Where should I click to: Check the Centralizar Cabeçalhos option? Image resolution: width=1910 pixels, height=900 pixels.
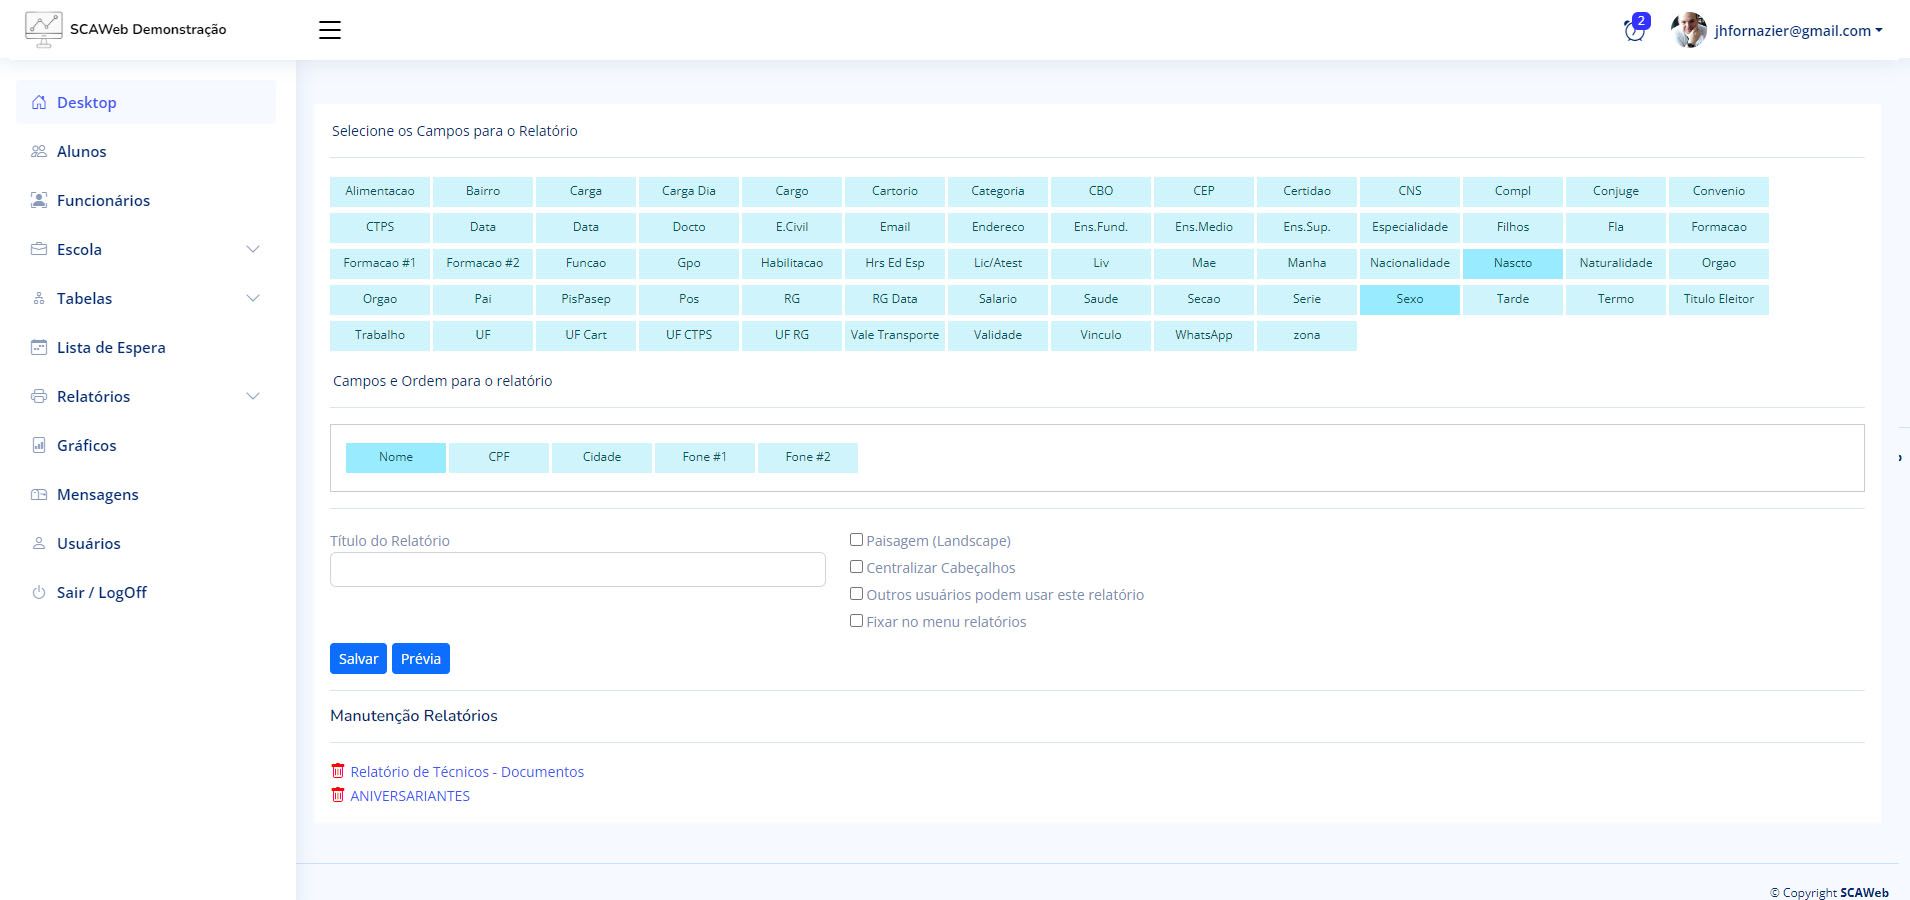point(856,567)
